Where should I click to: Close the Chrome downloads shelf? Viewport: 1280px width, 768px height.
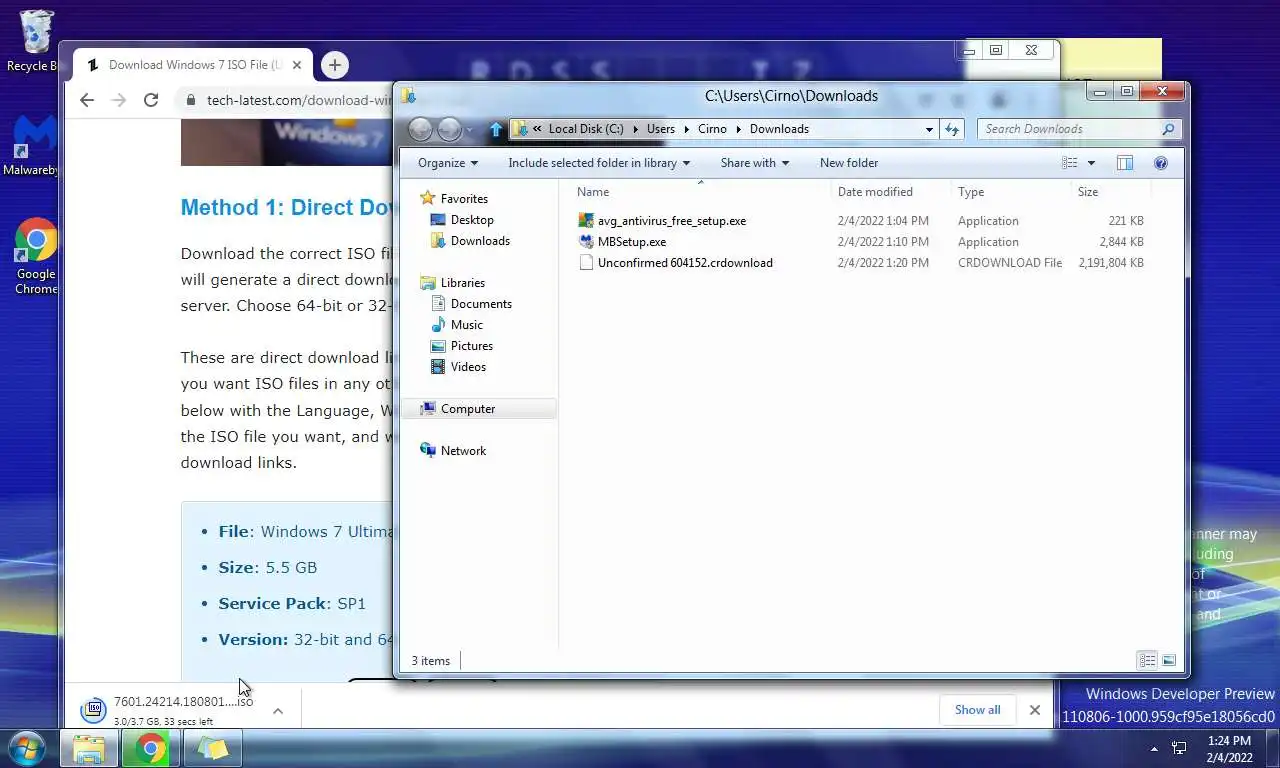coord(1035,710)
